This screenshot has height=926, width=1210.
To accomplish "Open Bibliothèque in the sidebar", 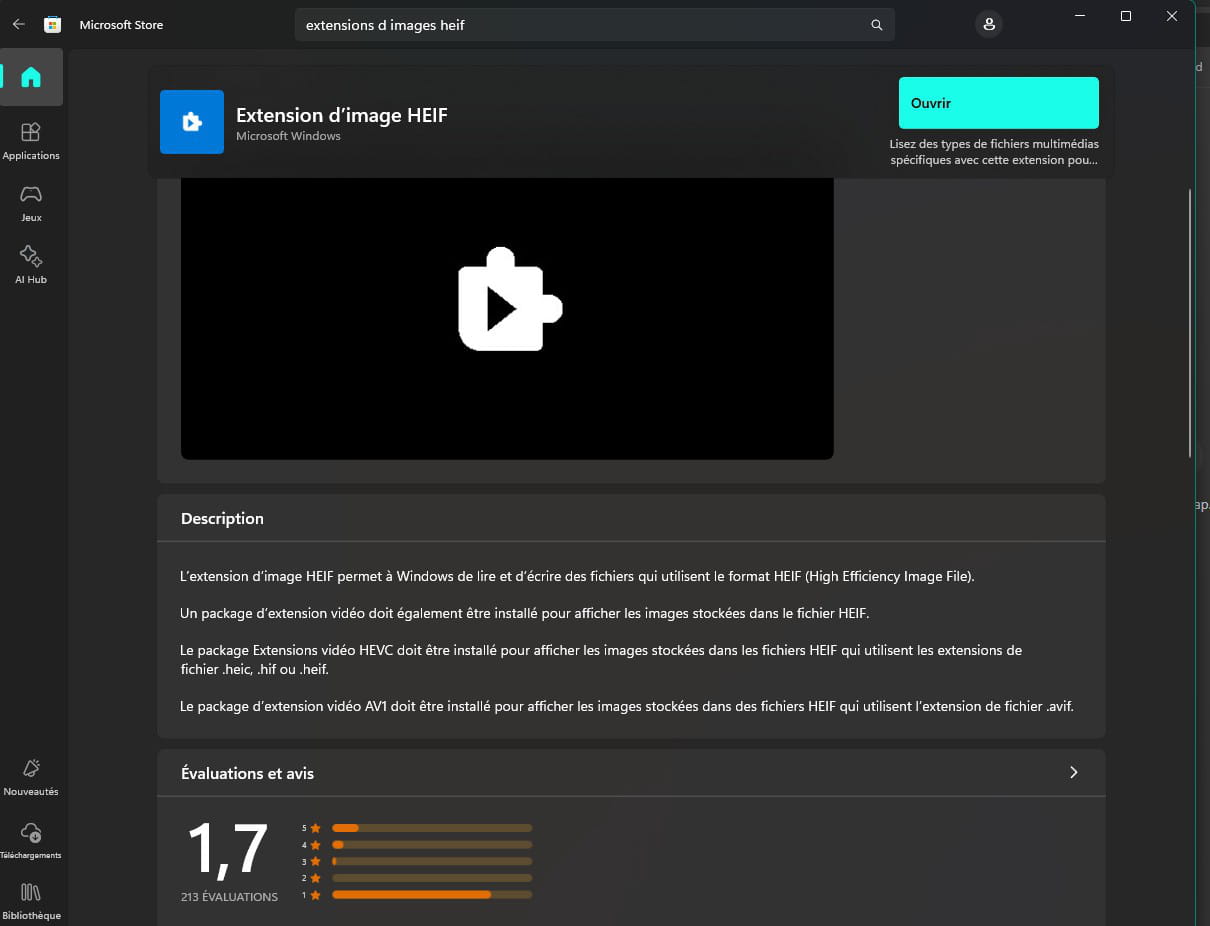I will [x=31, y=900].
